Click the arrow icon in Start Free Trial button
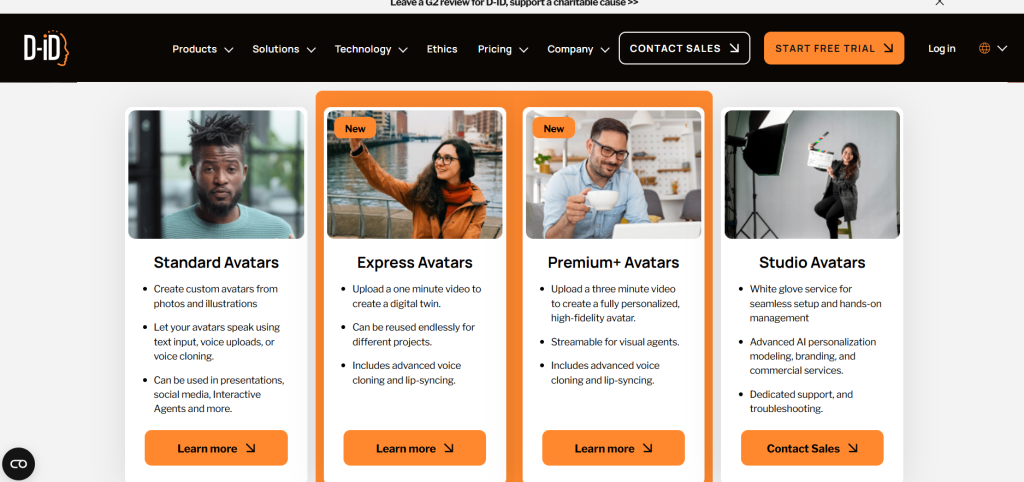This screenshot has width=1024, height=482. [888, 48]
